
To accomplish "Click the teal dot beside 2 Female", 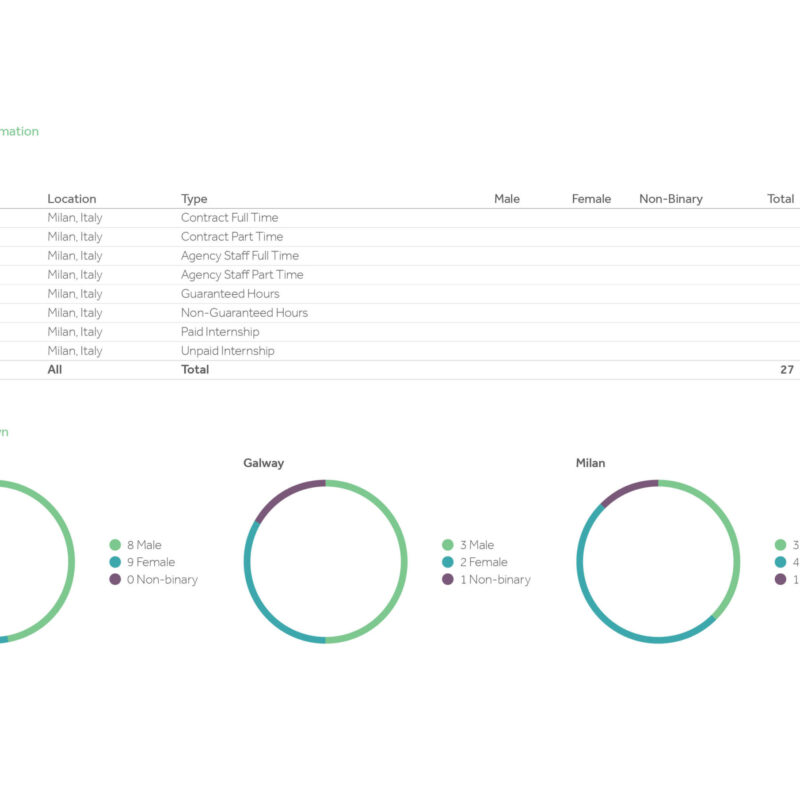I will tap(447, 562).
